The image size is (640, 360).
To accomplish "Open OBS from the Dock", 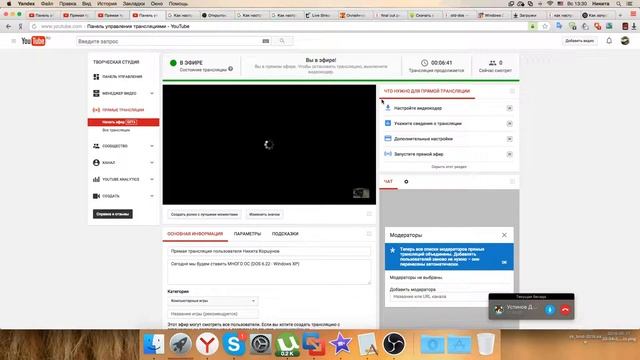I will 394,344.
